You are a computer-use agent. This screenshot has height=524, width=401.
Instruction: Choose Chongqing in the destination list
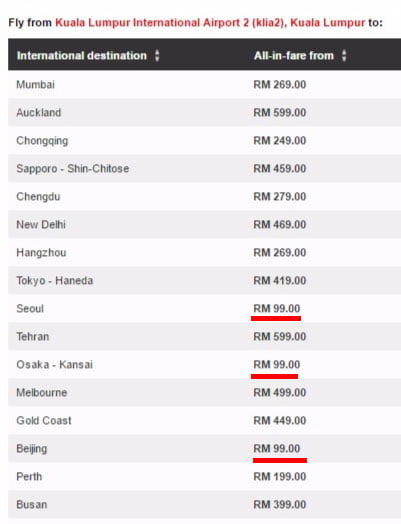[42, 141]
